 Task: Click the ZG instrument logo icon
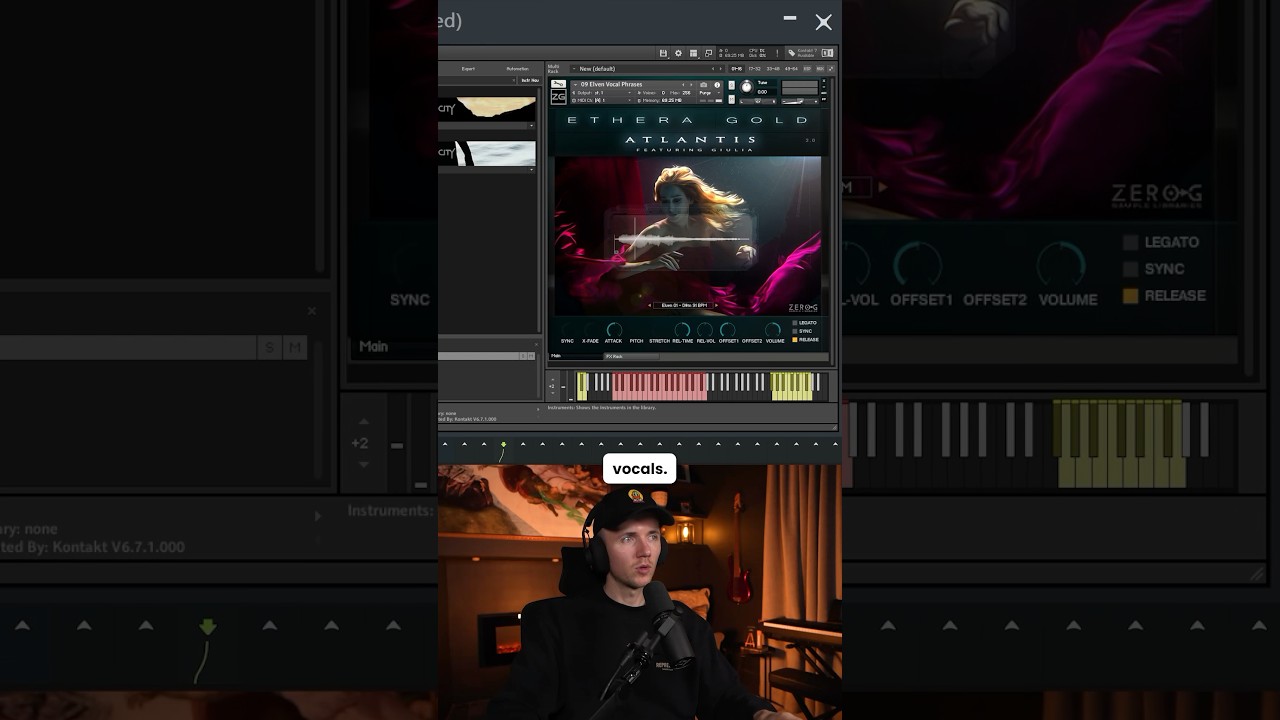[558, 97]
